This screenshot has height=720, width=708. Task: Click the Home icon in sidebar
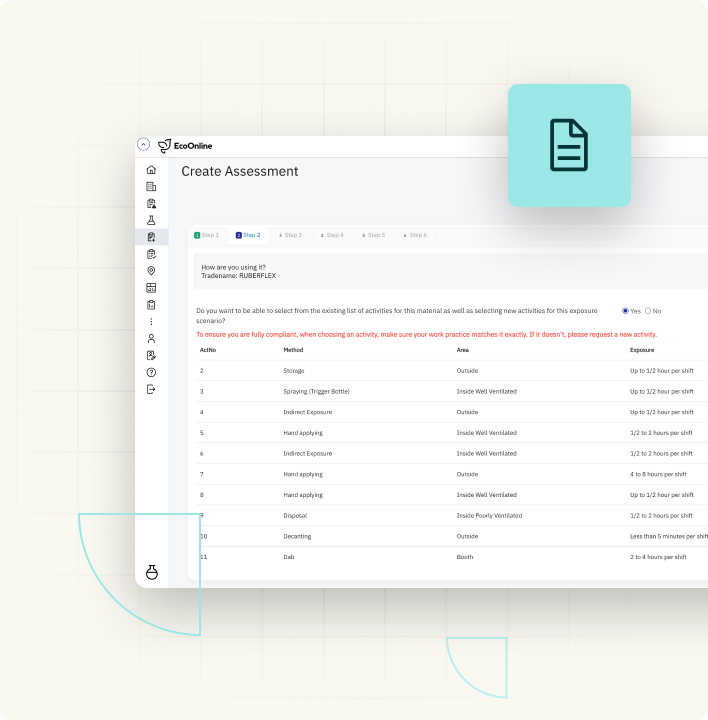[x=151, y=170]
